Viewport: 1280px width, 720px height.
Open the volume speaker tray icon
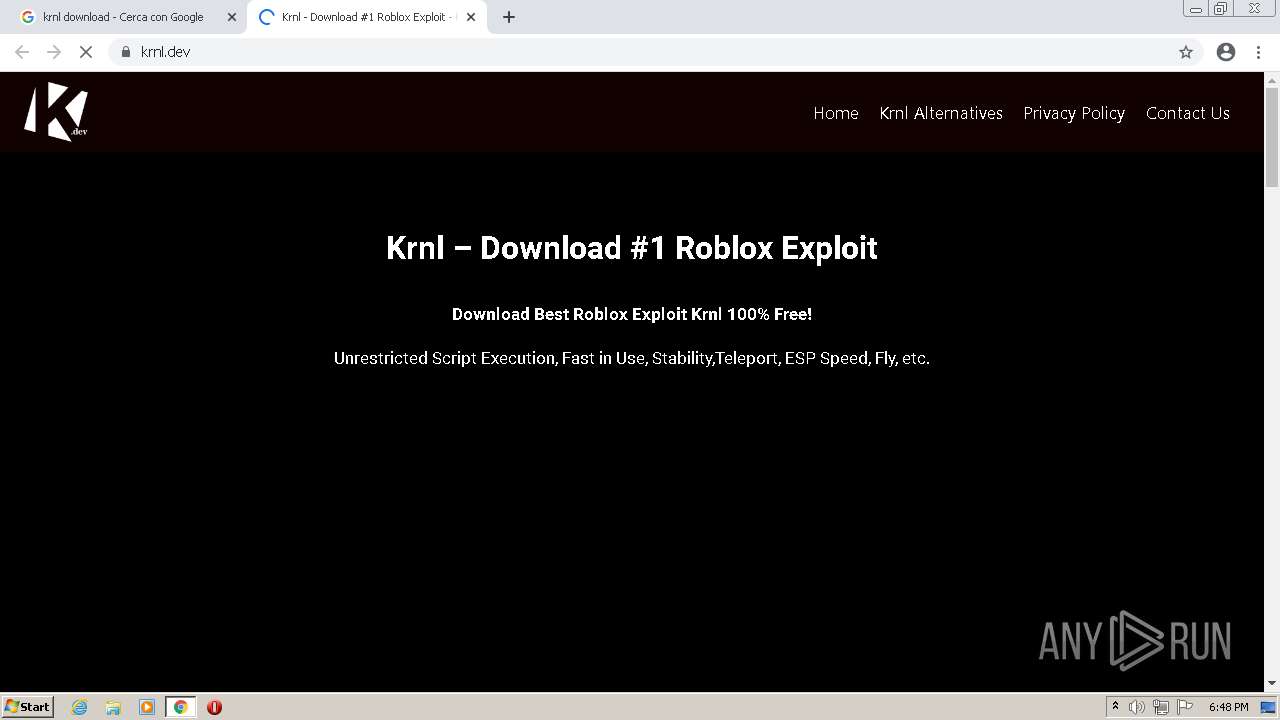click(1137, 707)
